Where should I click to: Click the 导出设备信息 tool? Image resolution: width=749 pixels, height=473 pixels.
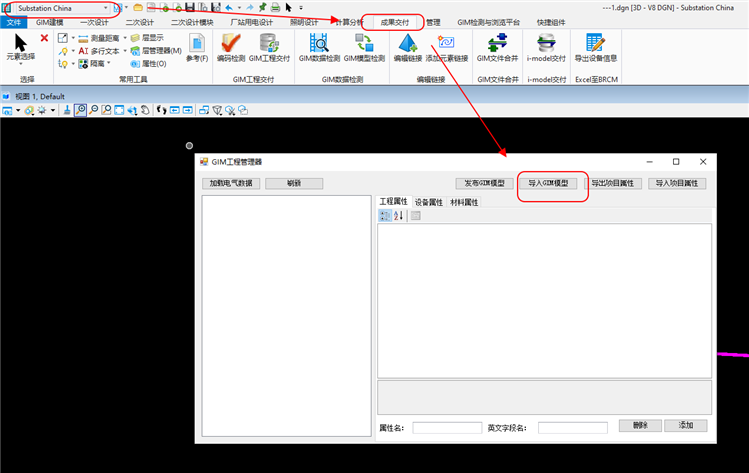(596, 48)
